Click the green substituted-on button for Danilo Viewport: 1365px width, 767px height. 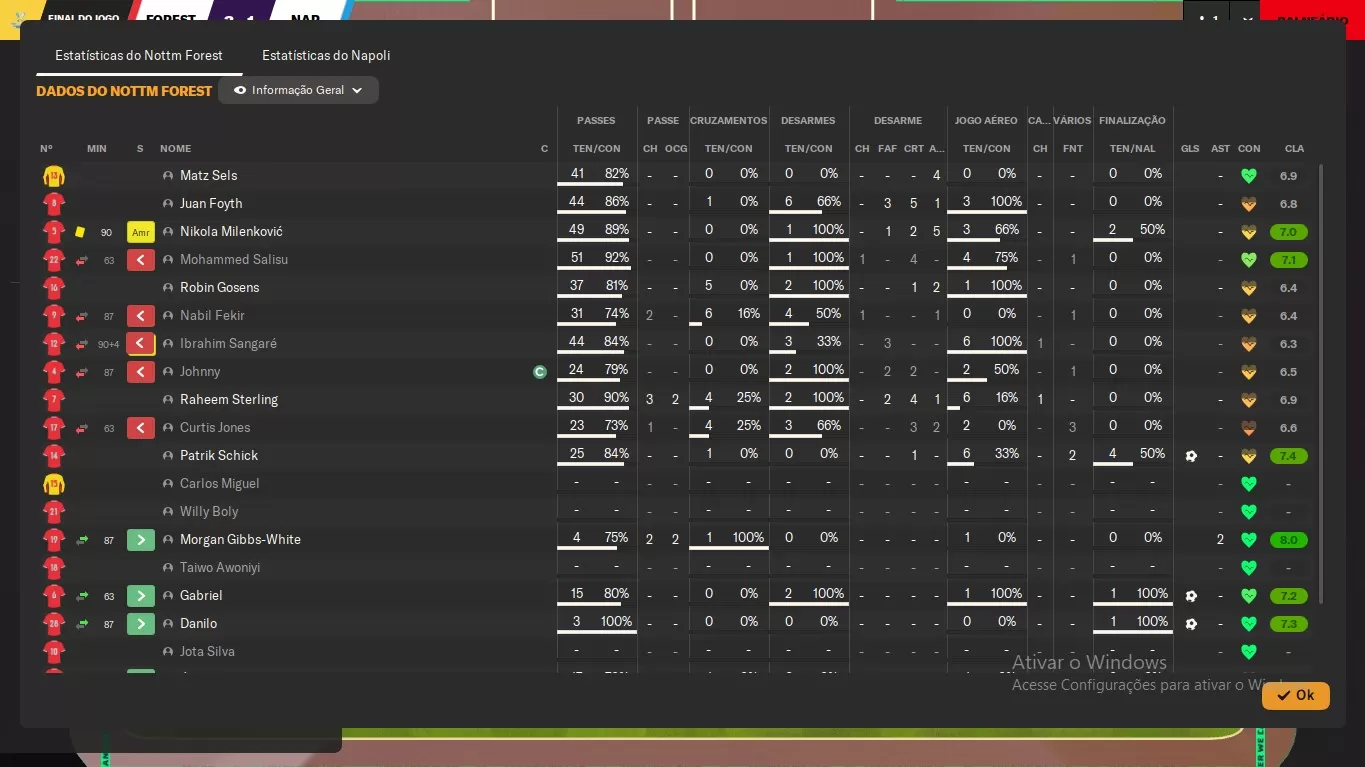click(x=141, y=624)
